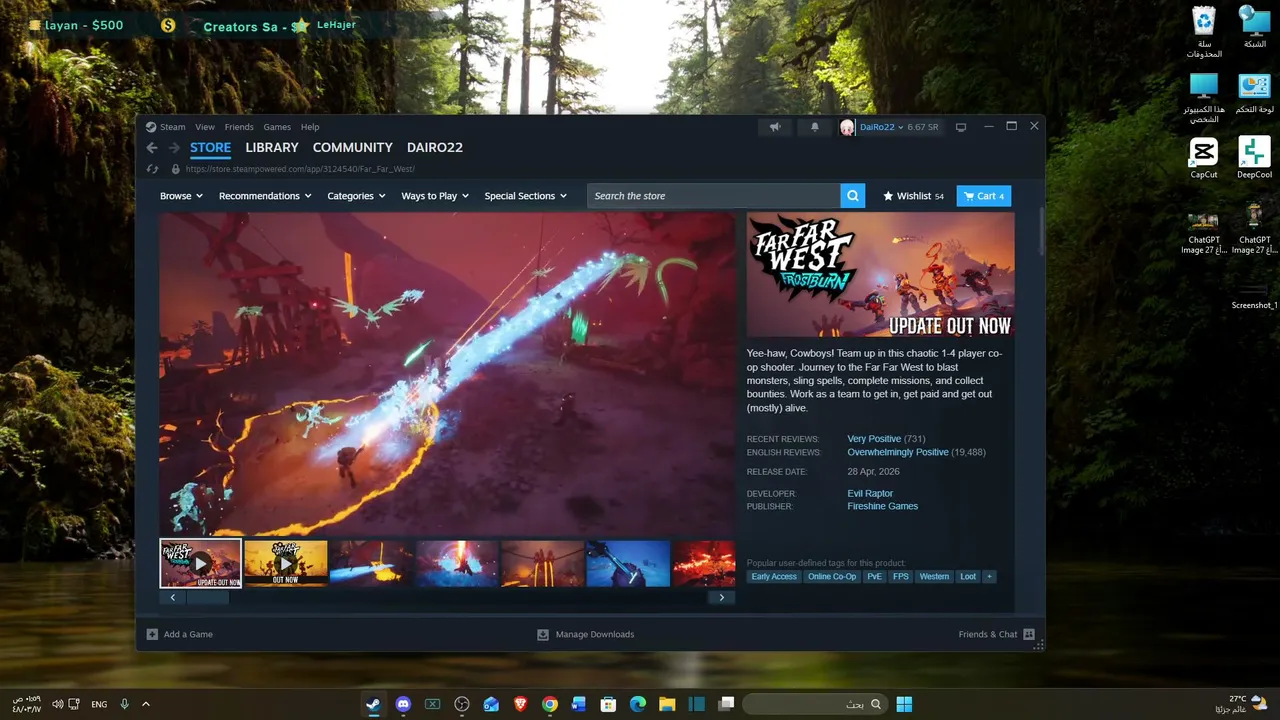Click the Search the store field

click(714, 196)
